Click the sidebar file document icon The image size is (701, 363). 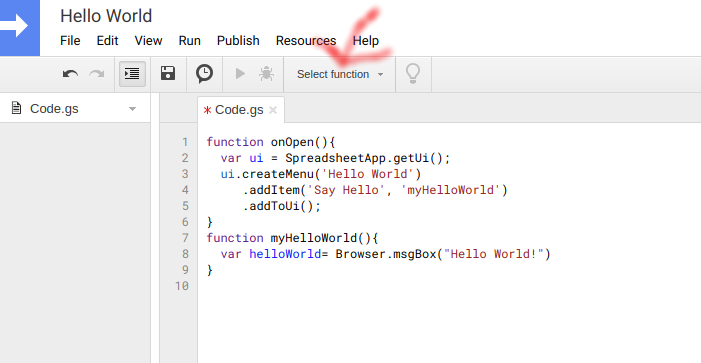[x=16, y=108]
